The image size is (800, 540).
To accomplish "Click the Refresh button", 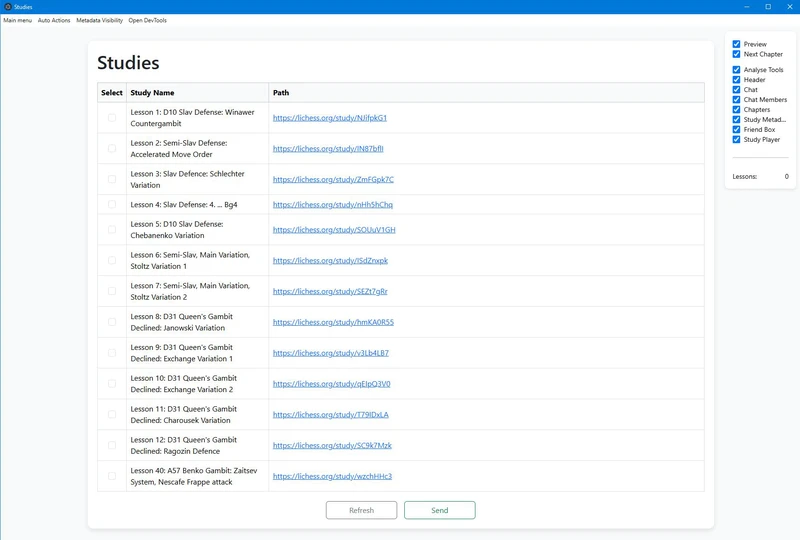I will point(361,510).
